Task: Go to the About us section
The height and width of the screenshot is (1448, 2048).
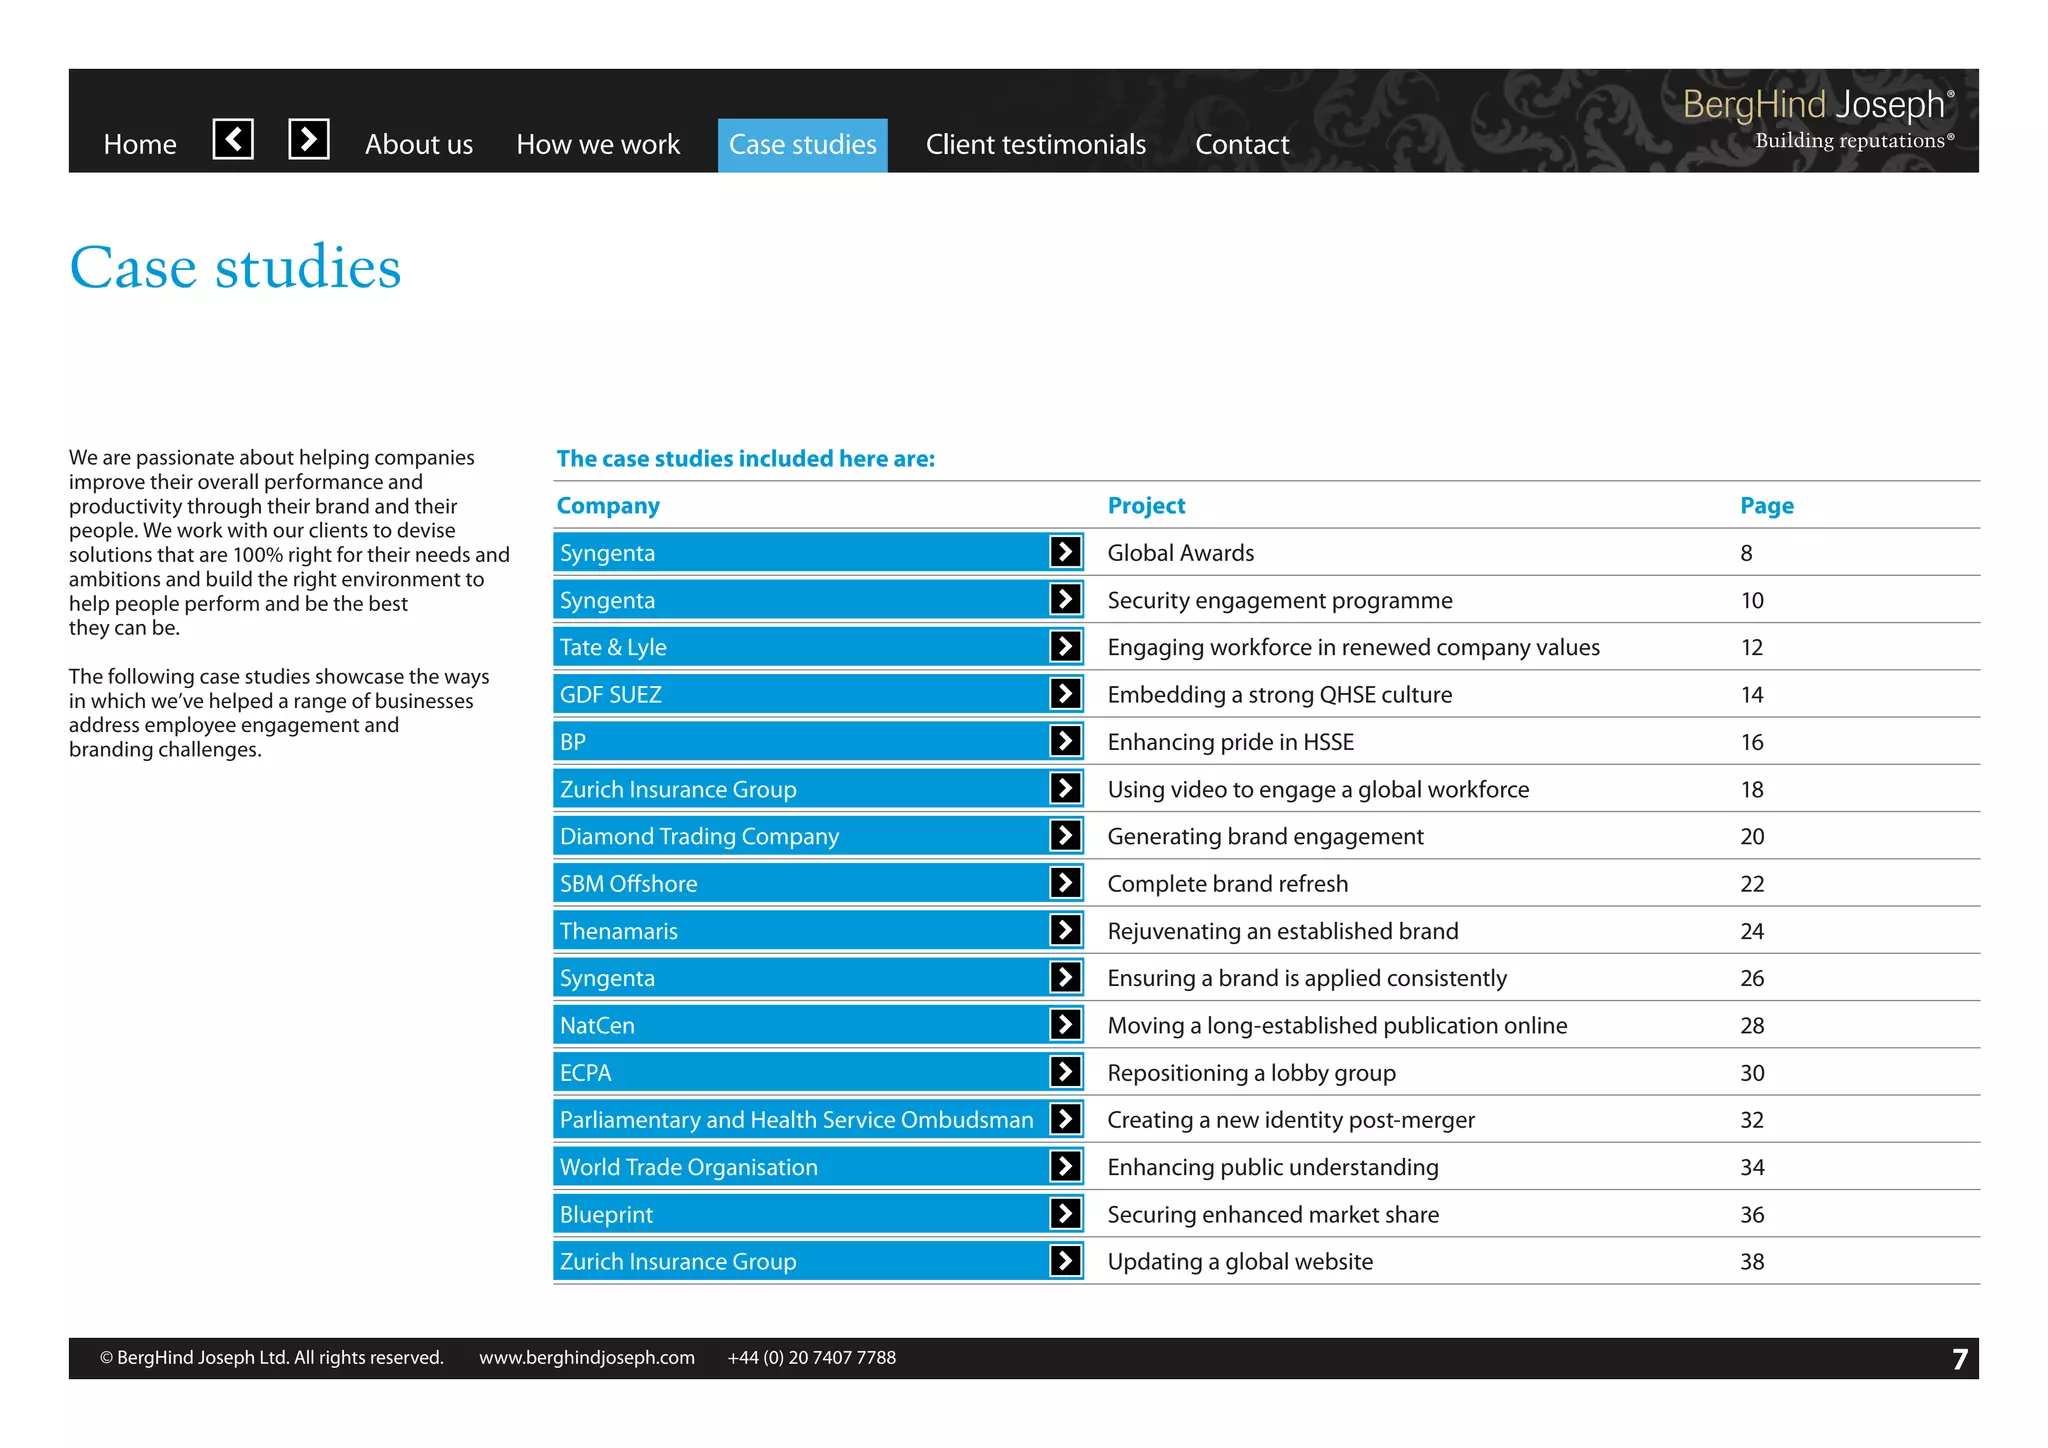Action: click(418, 145)
